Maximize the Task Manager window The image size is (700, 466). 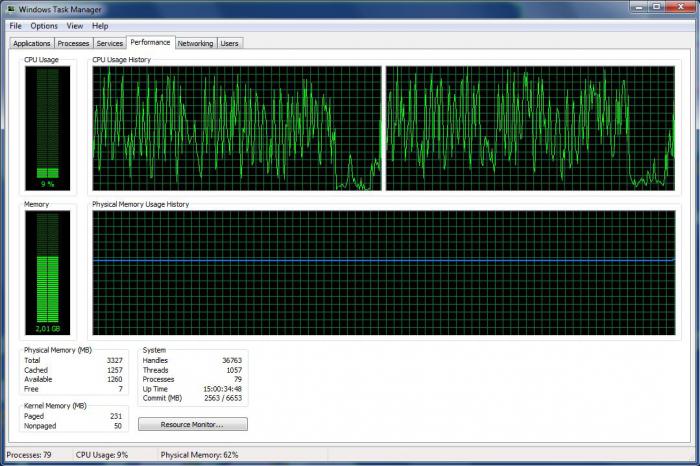click(657, 7)
